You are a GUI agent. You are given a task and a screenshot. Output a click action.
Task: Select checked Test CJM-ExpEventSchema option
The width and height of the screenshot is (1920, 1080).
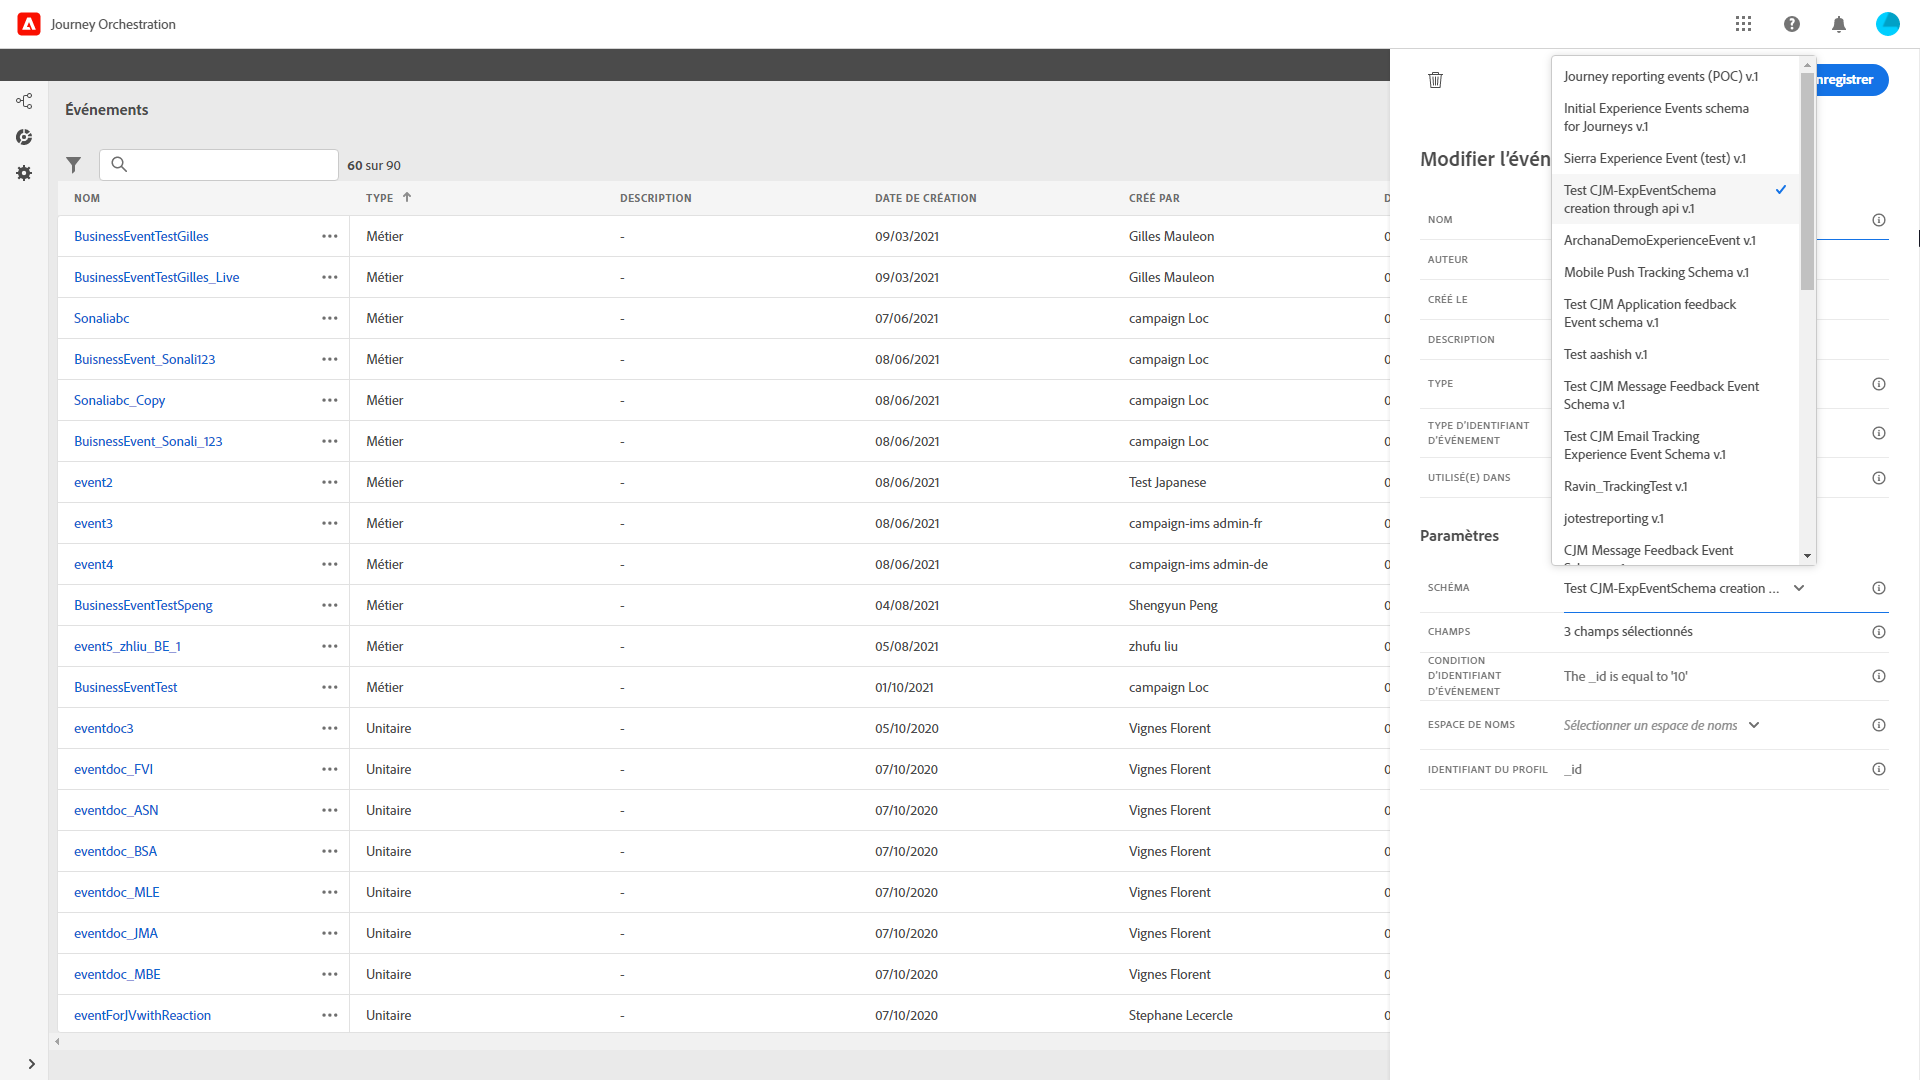1640,199
